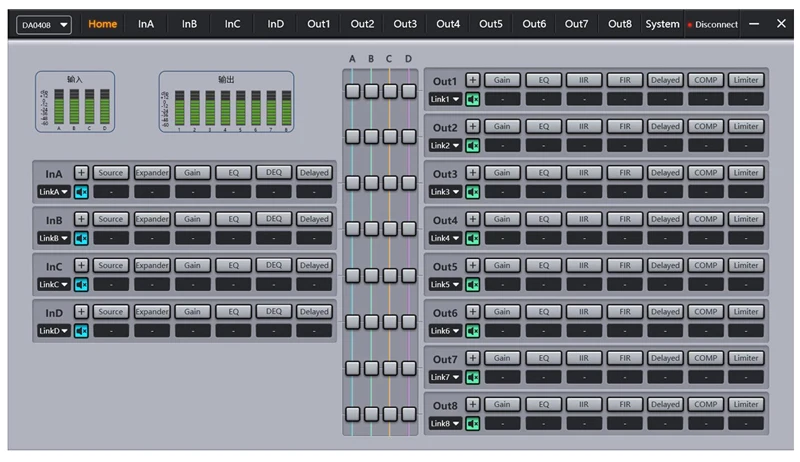Click the plus icon beside InB
This screenshot has width=800, height=462.
point(81,219)
